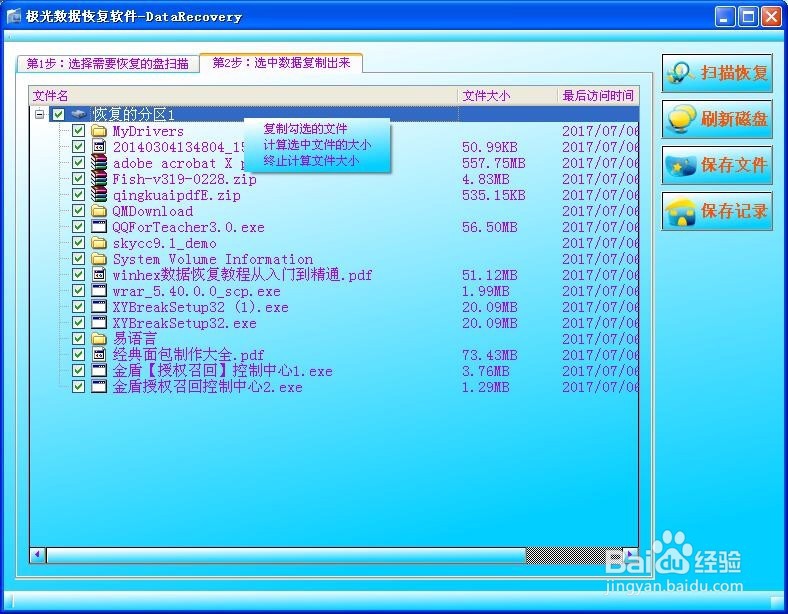Uncheck the 金盾授权召回控制中心2.exe checkbox

click(78, 386)
